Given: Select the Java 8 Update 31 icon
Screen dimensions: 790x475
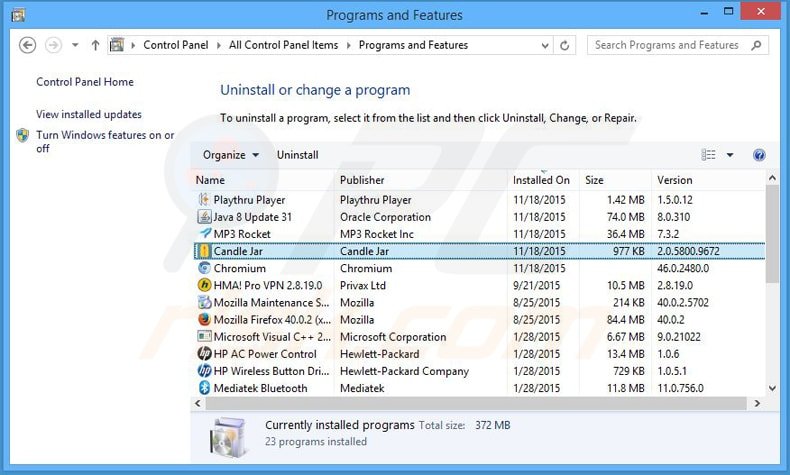Looking at the screenshot, I should tap(204, 217).
